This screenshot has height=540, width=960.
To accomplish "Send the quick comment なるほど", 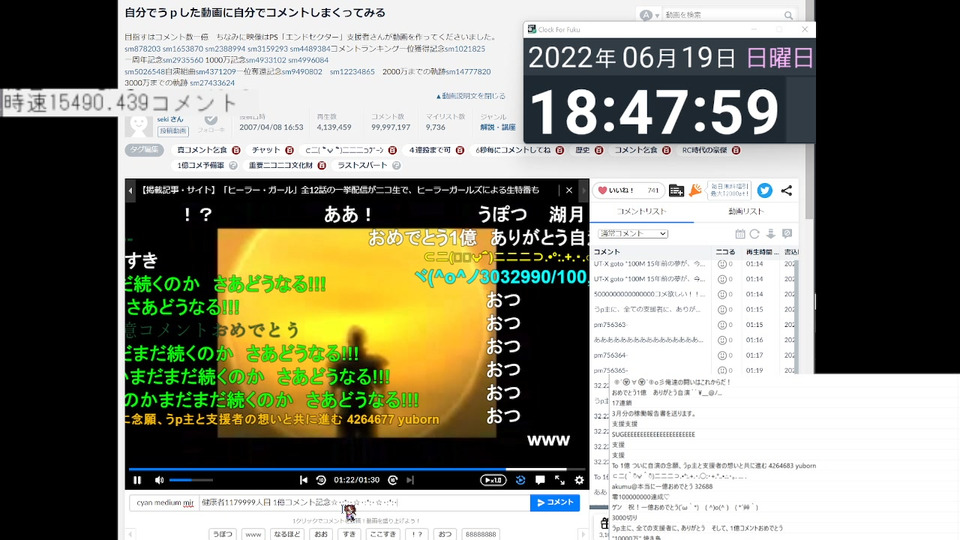I will 287,534.
